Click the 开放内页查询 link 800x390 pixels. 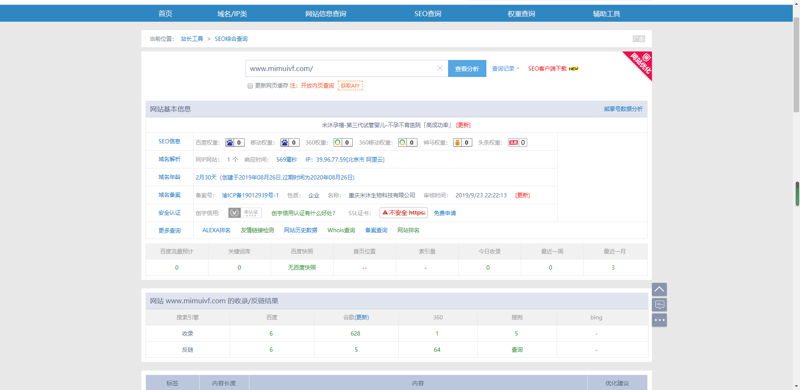pos(317,86)
